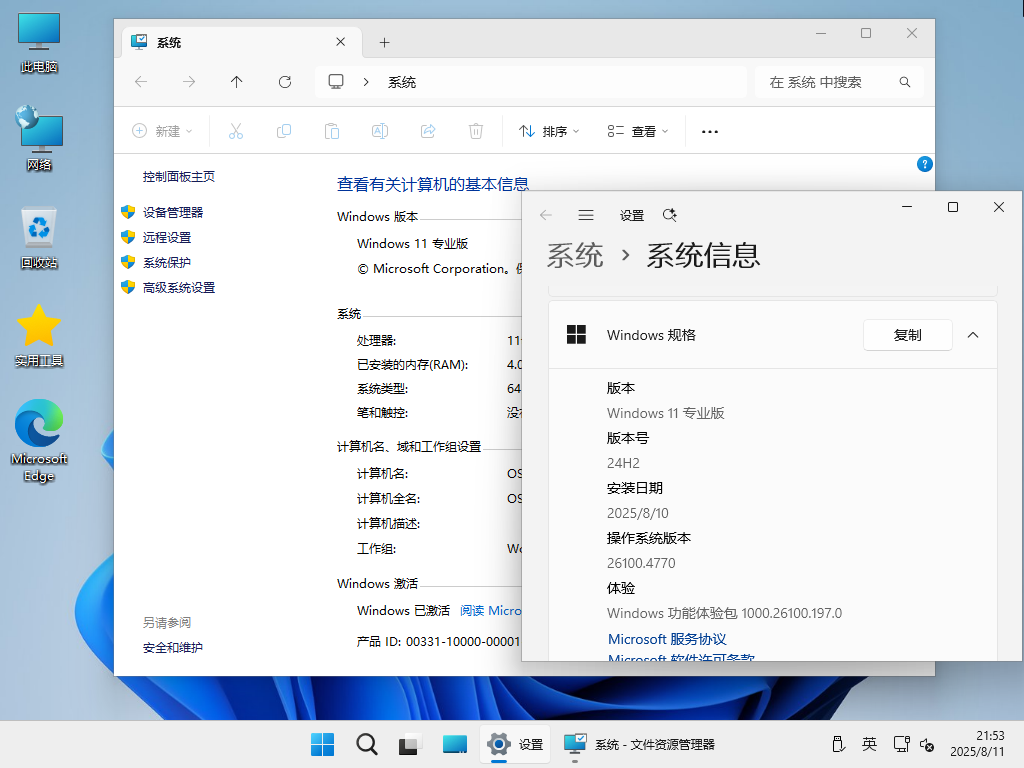Click the computer icon in explorer address bar
The width and height of the screenshot is (1024, 768).
[x=336, y=82]
